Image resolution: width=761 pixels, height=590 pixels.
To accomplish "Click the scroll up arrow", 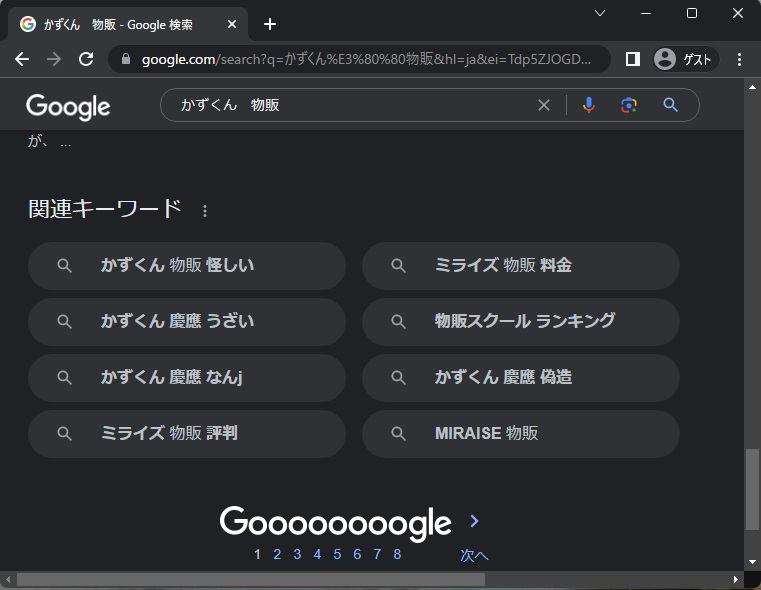I will 752,87.
